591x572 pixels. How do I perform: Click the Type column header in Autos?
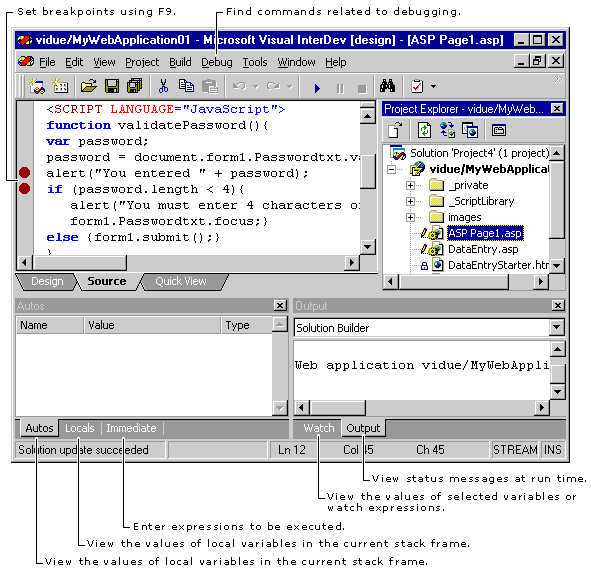247,325
